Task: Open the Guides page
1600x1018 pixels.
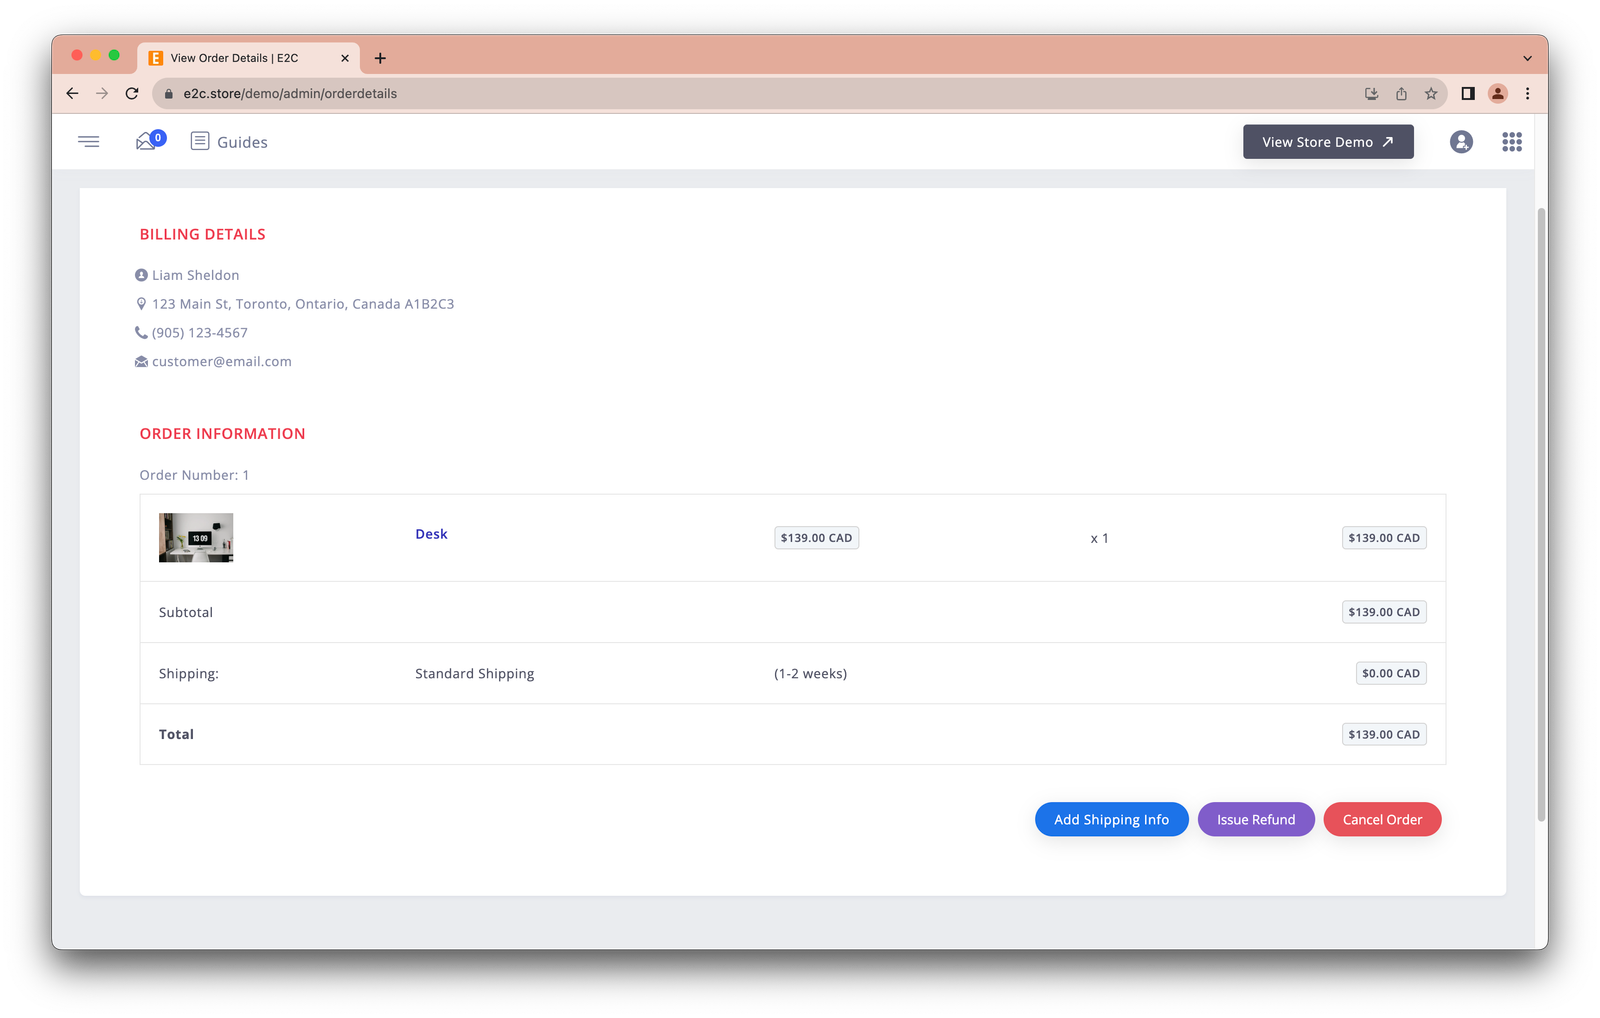Action: click(x=229, y=142)
